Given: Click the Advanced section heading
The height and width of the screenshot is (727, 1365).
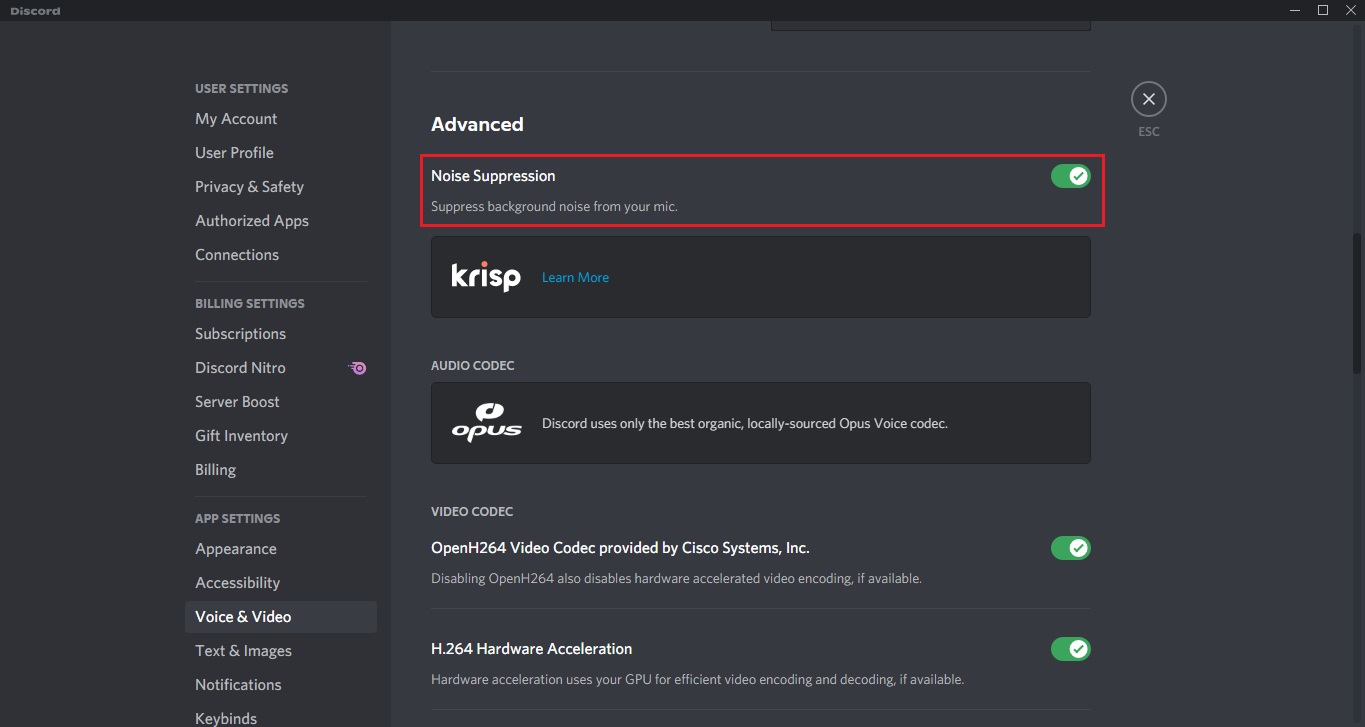Looking at the screenshot, I should (477, 124).
